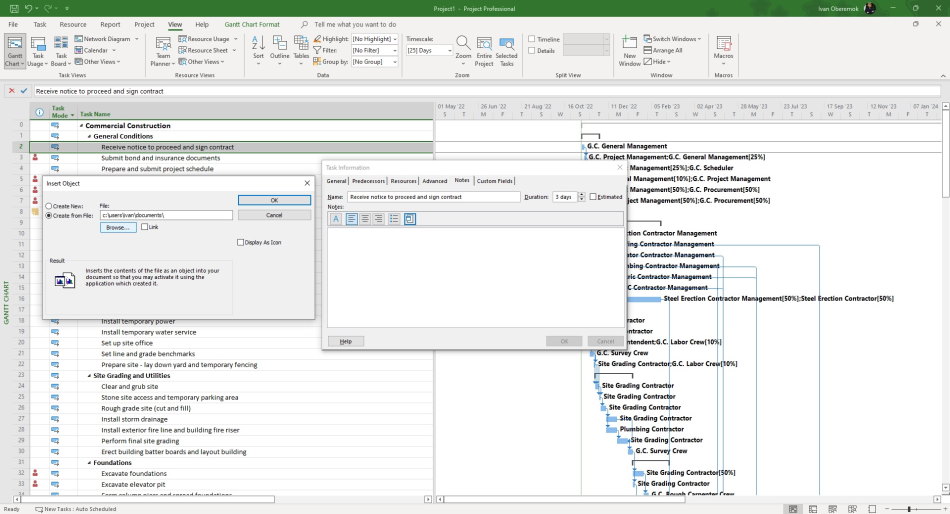Image resolution: width=950 pixels, height=514 pixels.
Task: Enable the Timeline checkbox
Action: click(531, 39)
